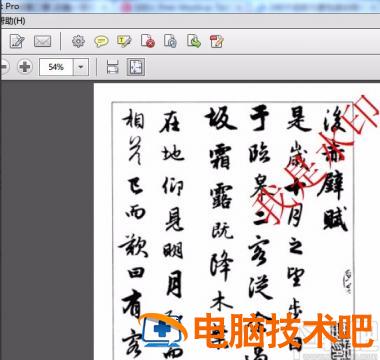Open the Help (H) menu
Viewport: 380px width, 360px height.
click(x=13, y=21)
